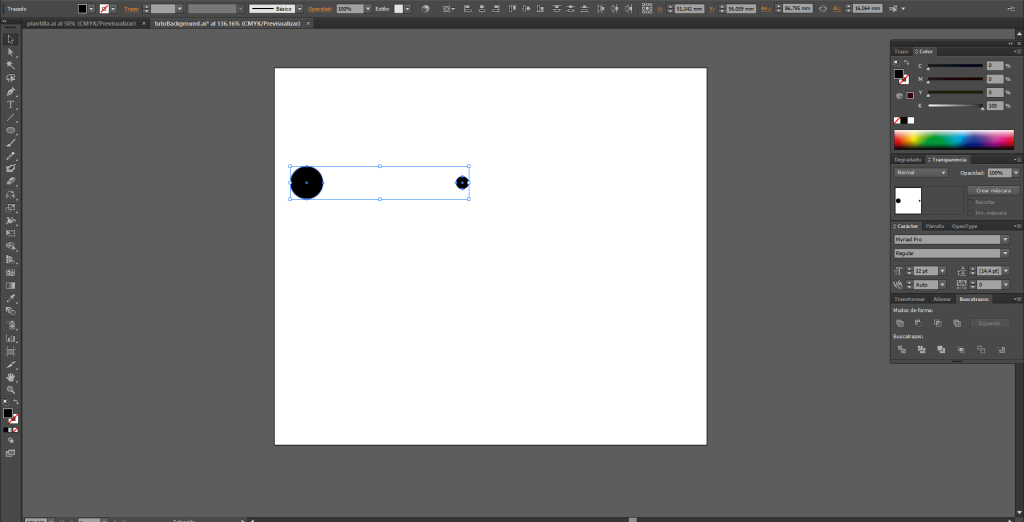Click the Crear máscara button
The height and width of the screenshot is (522, 1024).
coord(993,191)
